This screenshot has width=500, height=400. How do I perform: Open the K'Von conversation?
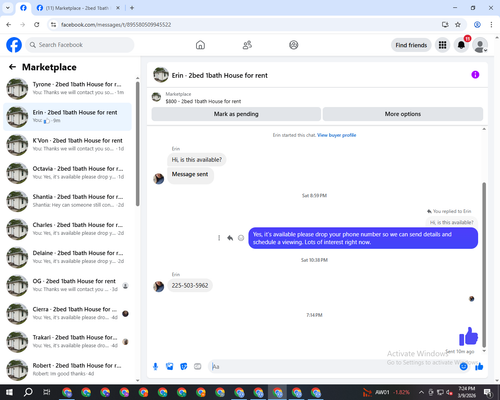coord(67,145)
